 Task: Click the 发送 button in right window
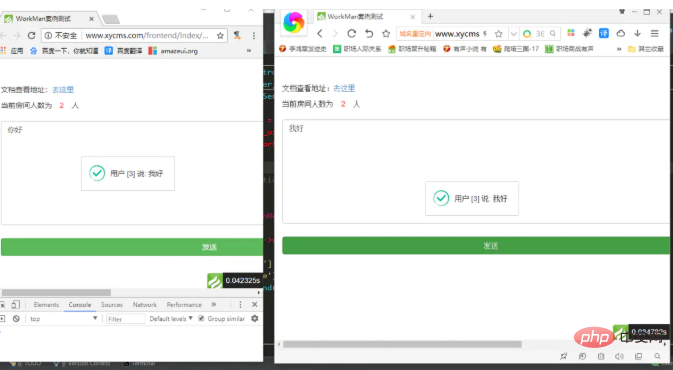[476, 246]
